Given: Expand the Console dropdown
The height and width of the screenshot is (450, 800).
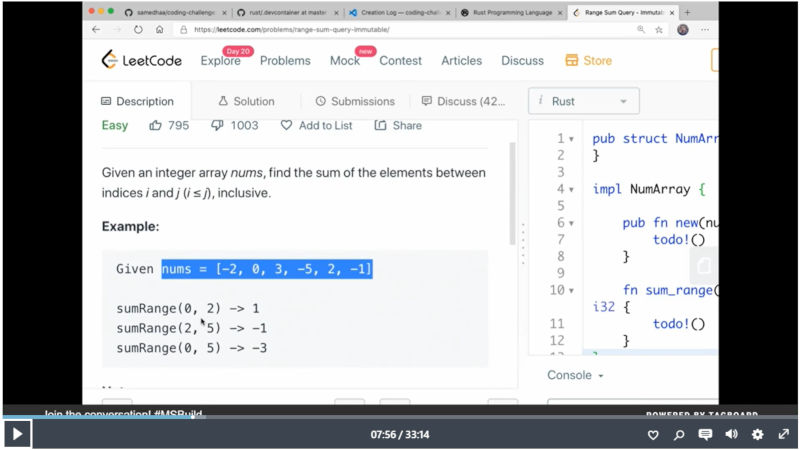Looking at the screenshot, I should point(575,375).
